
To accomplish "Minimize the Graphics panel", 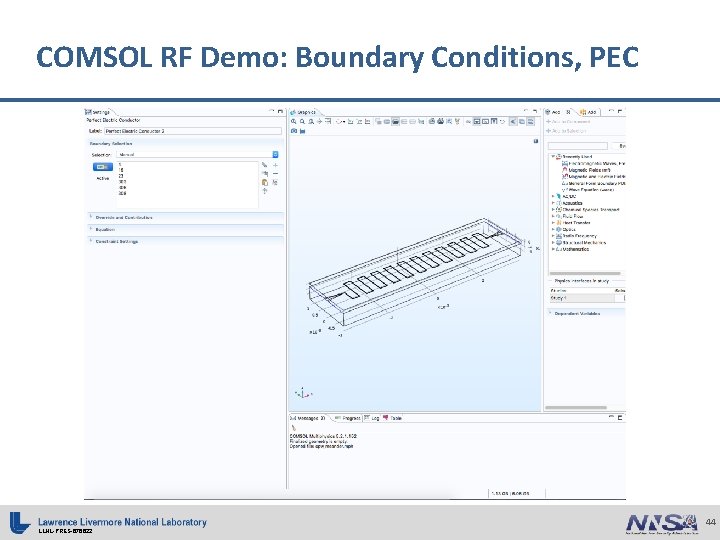I will coord(526,111).
